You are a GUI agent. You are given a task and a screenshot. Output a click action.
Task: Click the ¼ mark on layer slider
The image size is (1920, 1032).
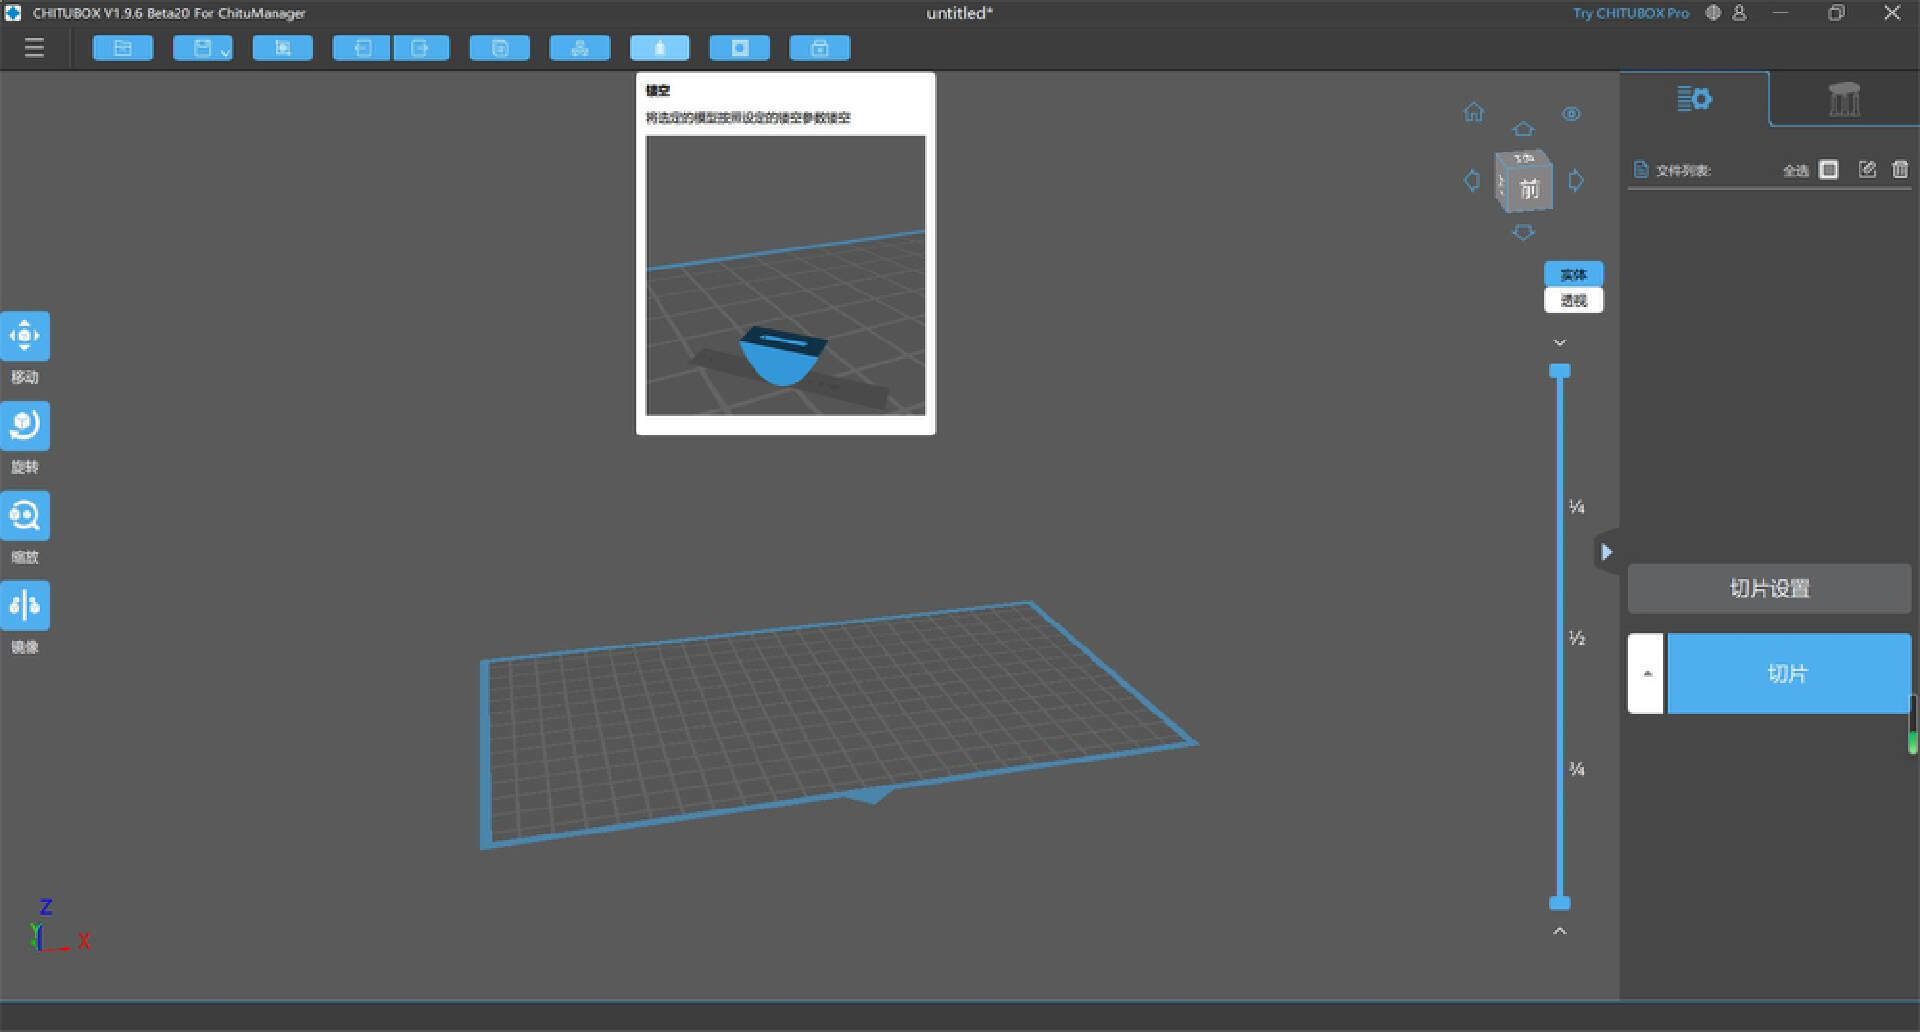click(1577, 507)
